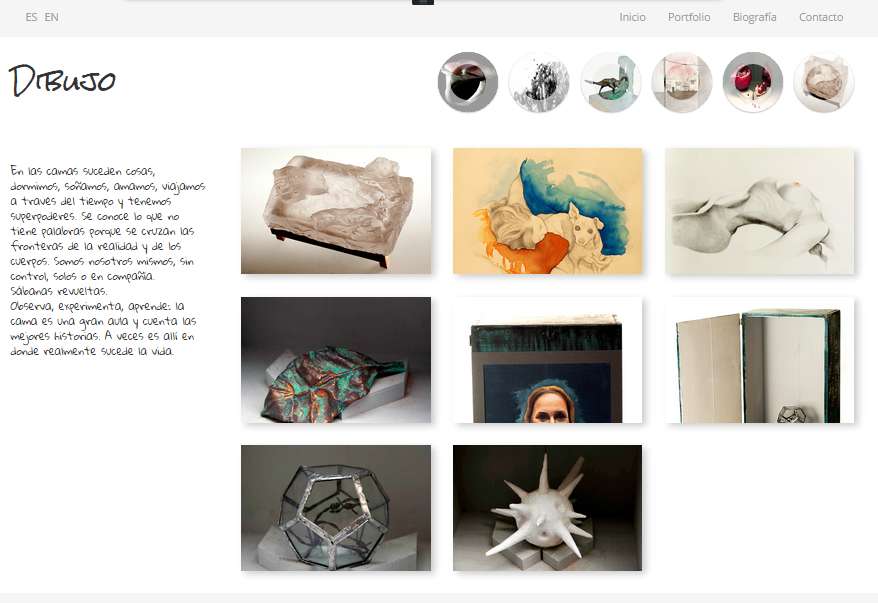Open the Biografía page
The height and width of the screenshot is (603, 878).
(x=754, y=17)
